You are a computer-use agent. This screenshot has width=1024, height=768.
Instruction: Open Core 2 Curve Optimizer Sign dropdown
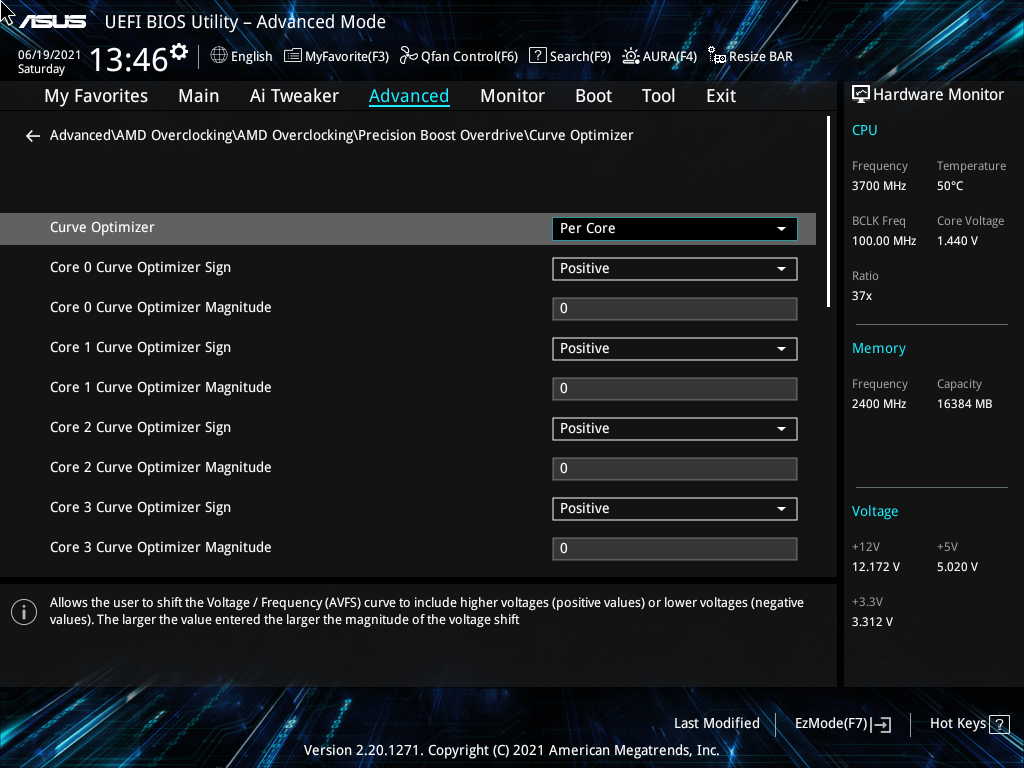[674, 428]
